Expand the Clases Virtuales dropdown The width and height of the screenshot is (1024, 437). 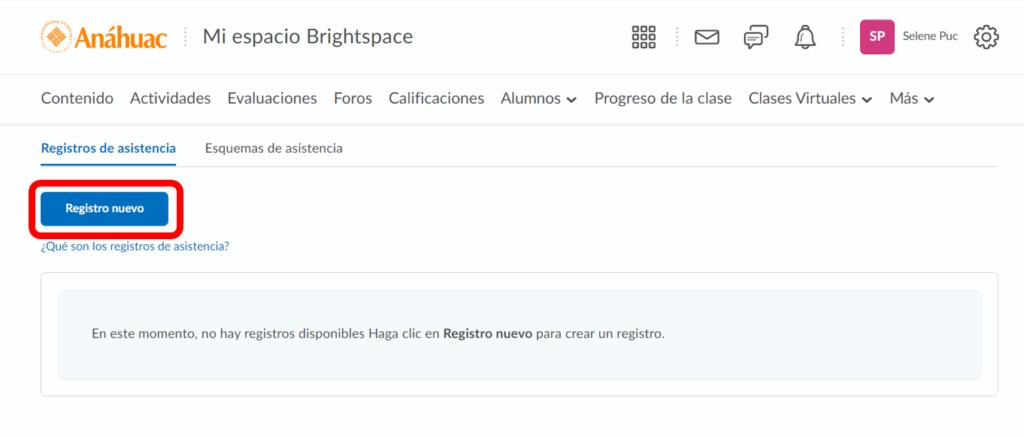810,98
